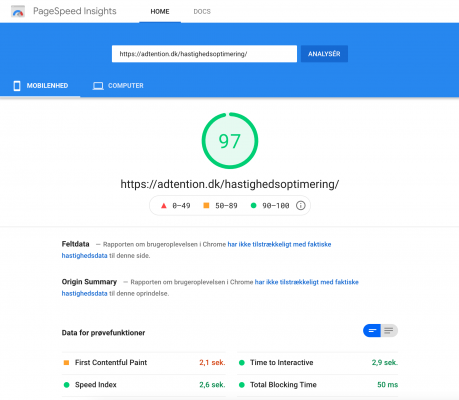Click the orange square 50–89 icon
The height and width of the screenshot is (400, 459).
pyautogui.click(x=206, y=205)
